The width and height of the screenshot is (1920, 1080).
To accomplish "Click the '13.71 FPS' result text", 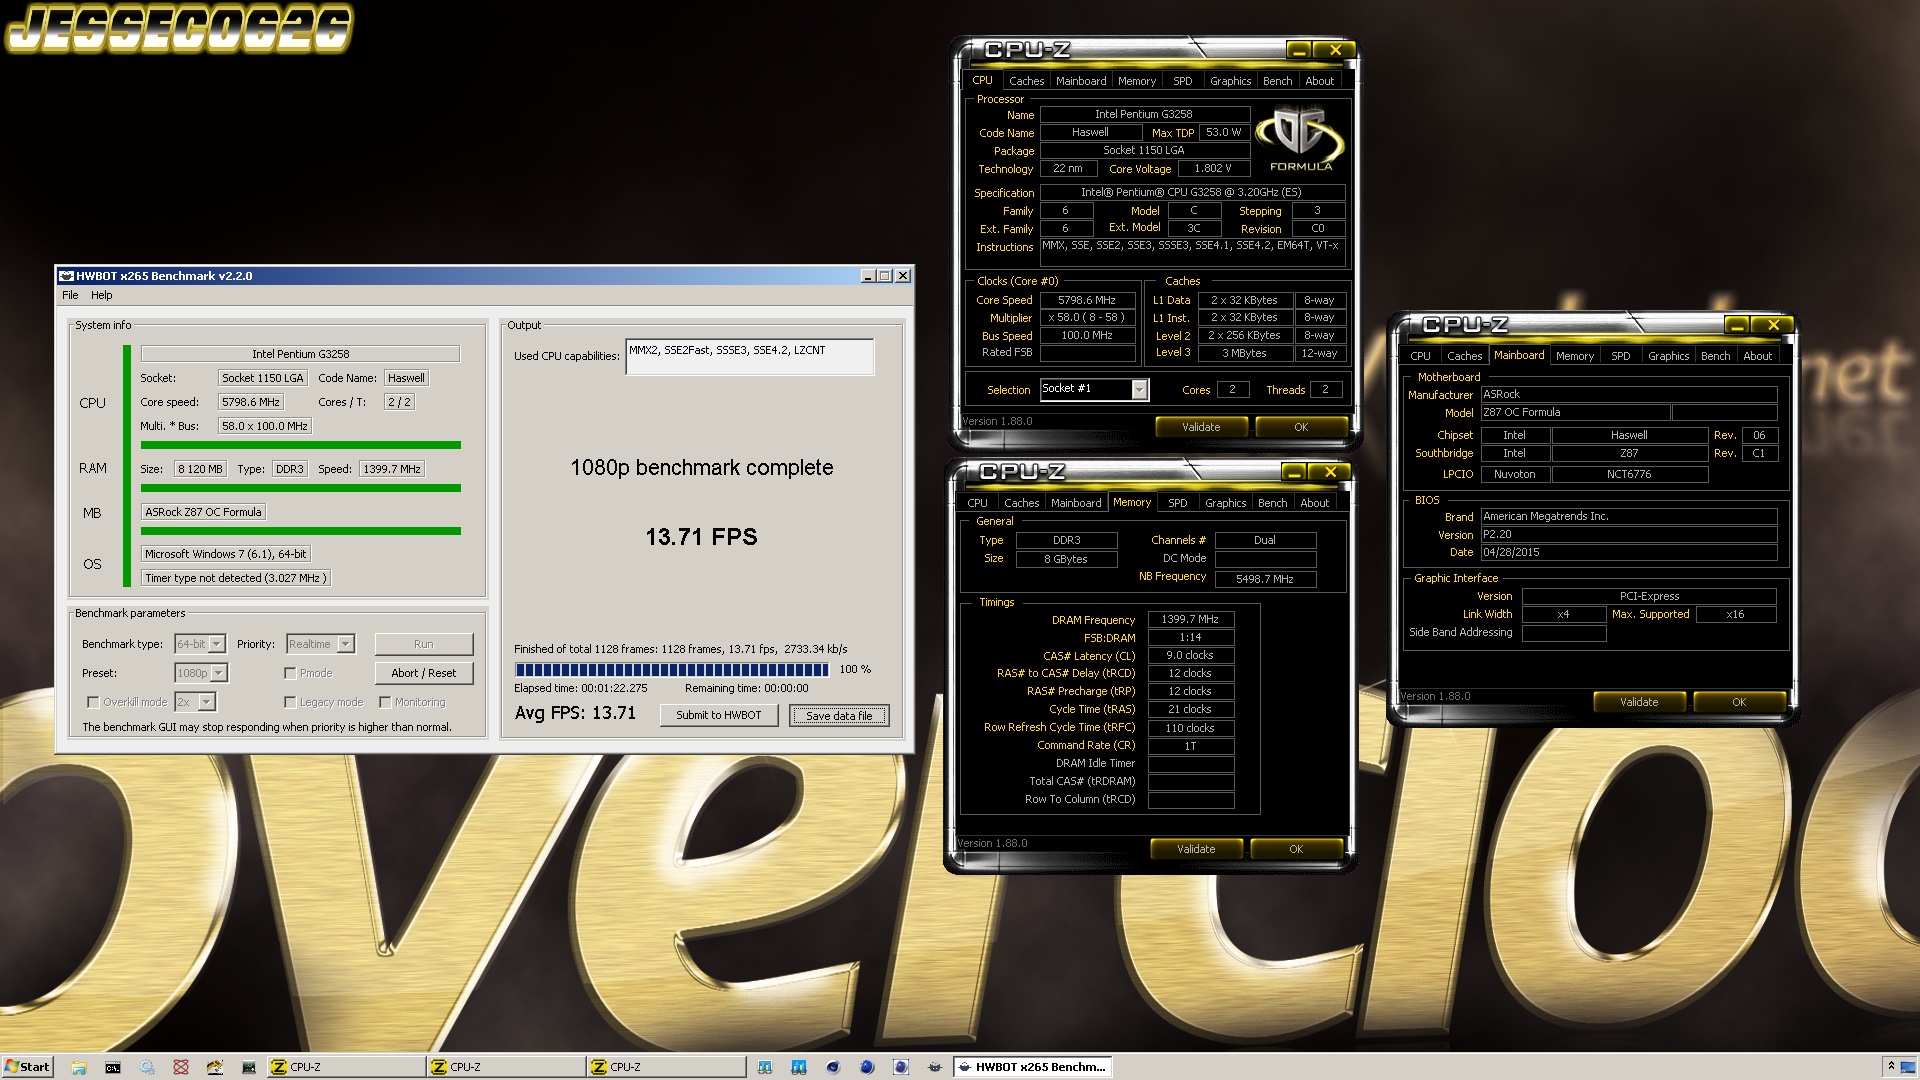I will click(x=701, y=537).
